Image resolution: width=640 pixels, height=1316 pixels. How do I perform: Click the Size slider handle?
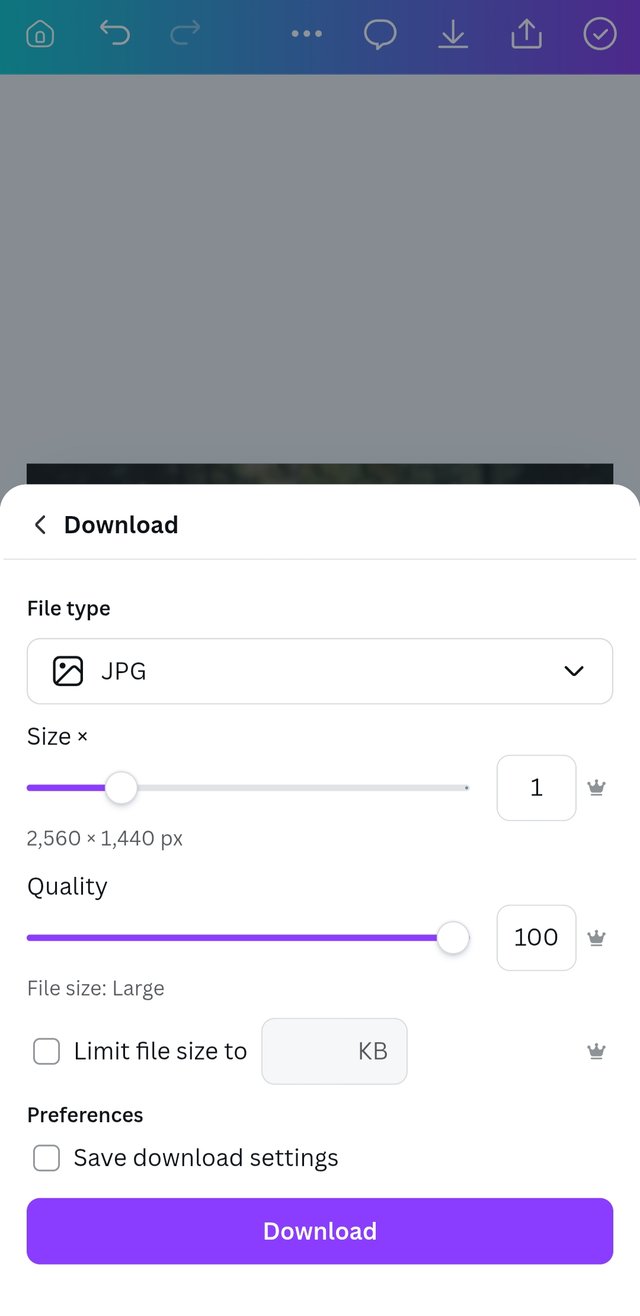[121, 788]
